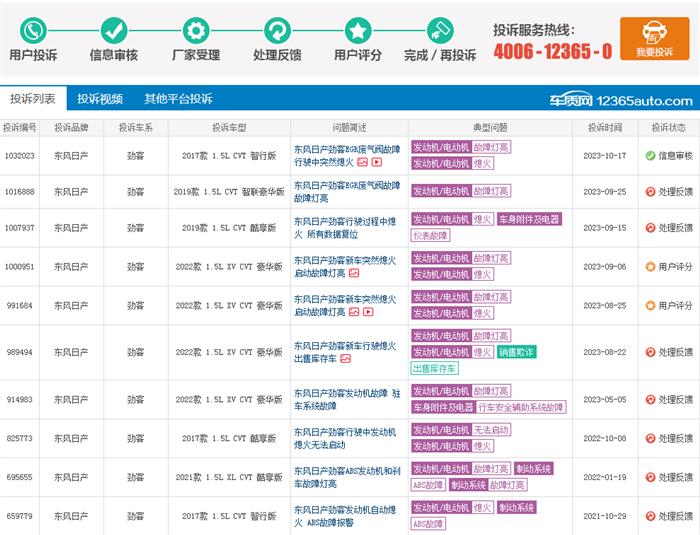This screenshot has height=535, width=700.
Task: Click red 处理反馈 status icon for 989494
Action: (650, 352)
